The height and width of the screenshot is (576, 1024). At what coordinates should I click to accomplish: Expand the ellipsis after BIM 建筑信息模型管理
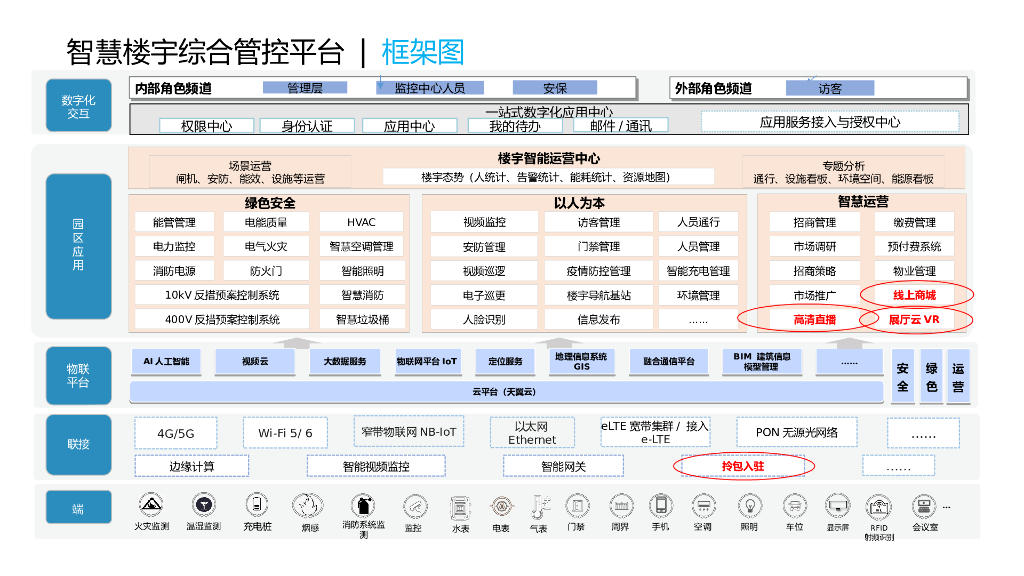click(x=849, y=363)
